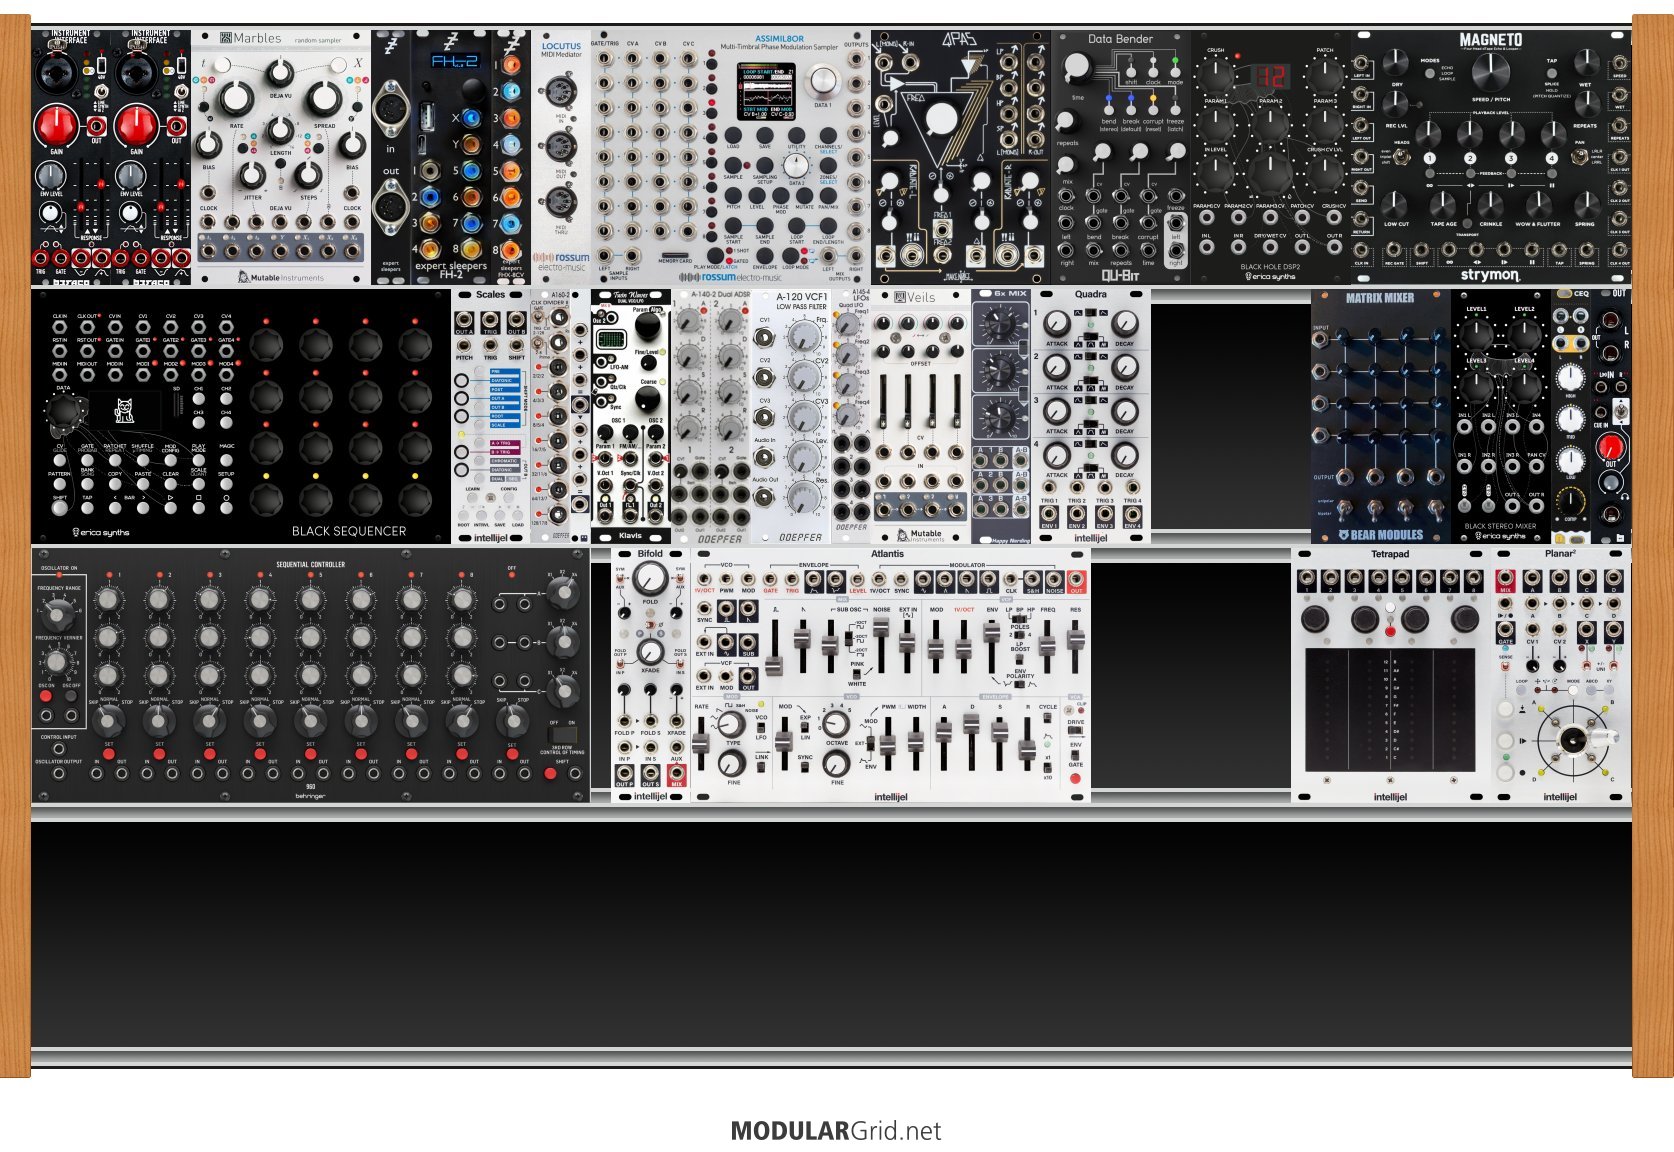Click the Planar² joystick
Viewport: 1674px width, 1152px height.
click(1573, 740)
